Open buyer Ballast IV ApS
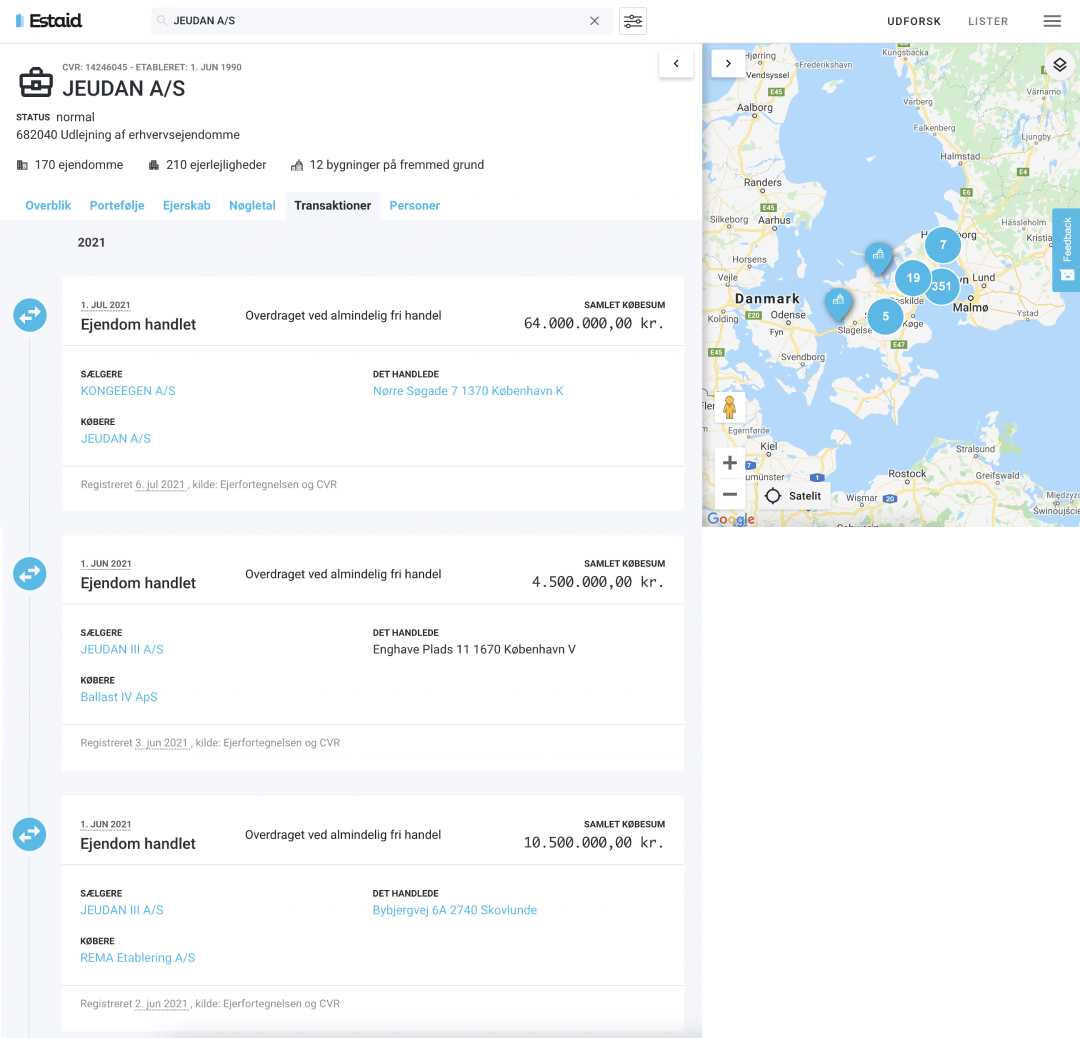The image size is (1080, 1038). (119, 696)
